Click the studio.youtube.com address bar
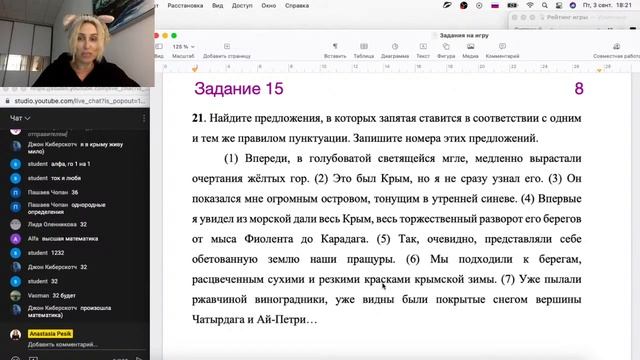The width and height of the screenshot is (640, 360). pos(79,101)
